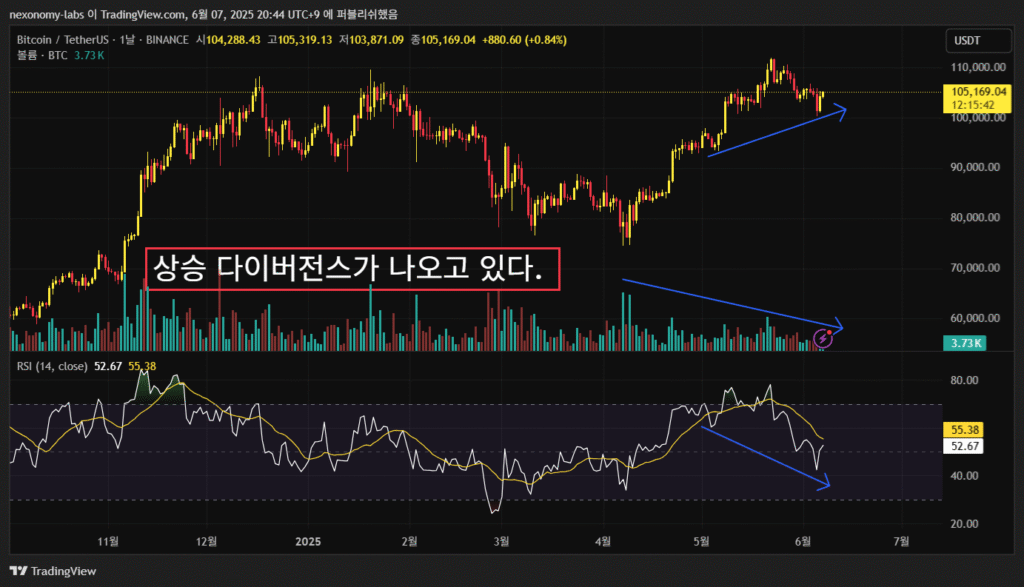Click the Bitcoin / TetherUS symbol title

[60, 40]
